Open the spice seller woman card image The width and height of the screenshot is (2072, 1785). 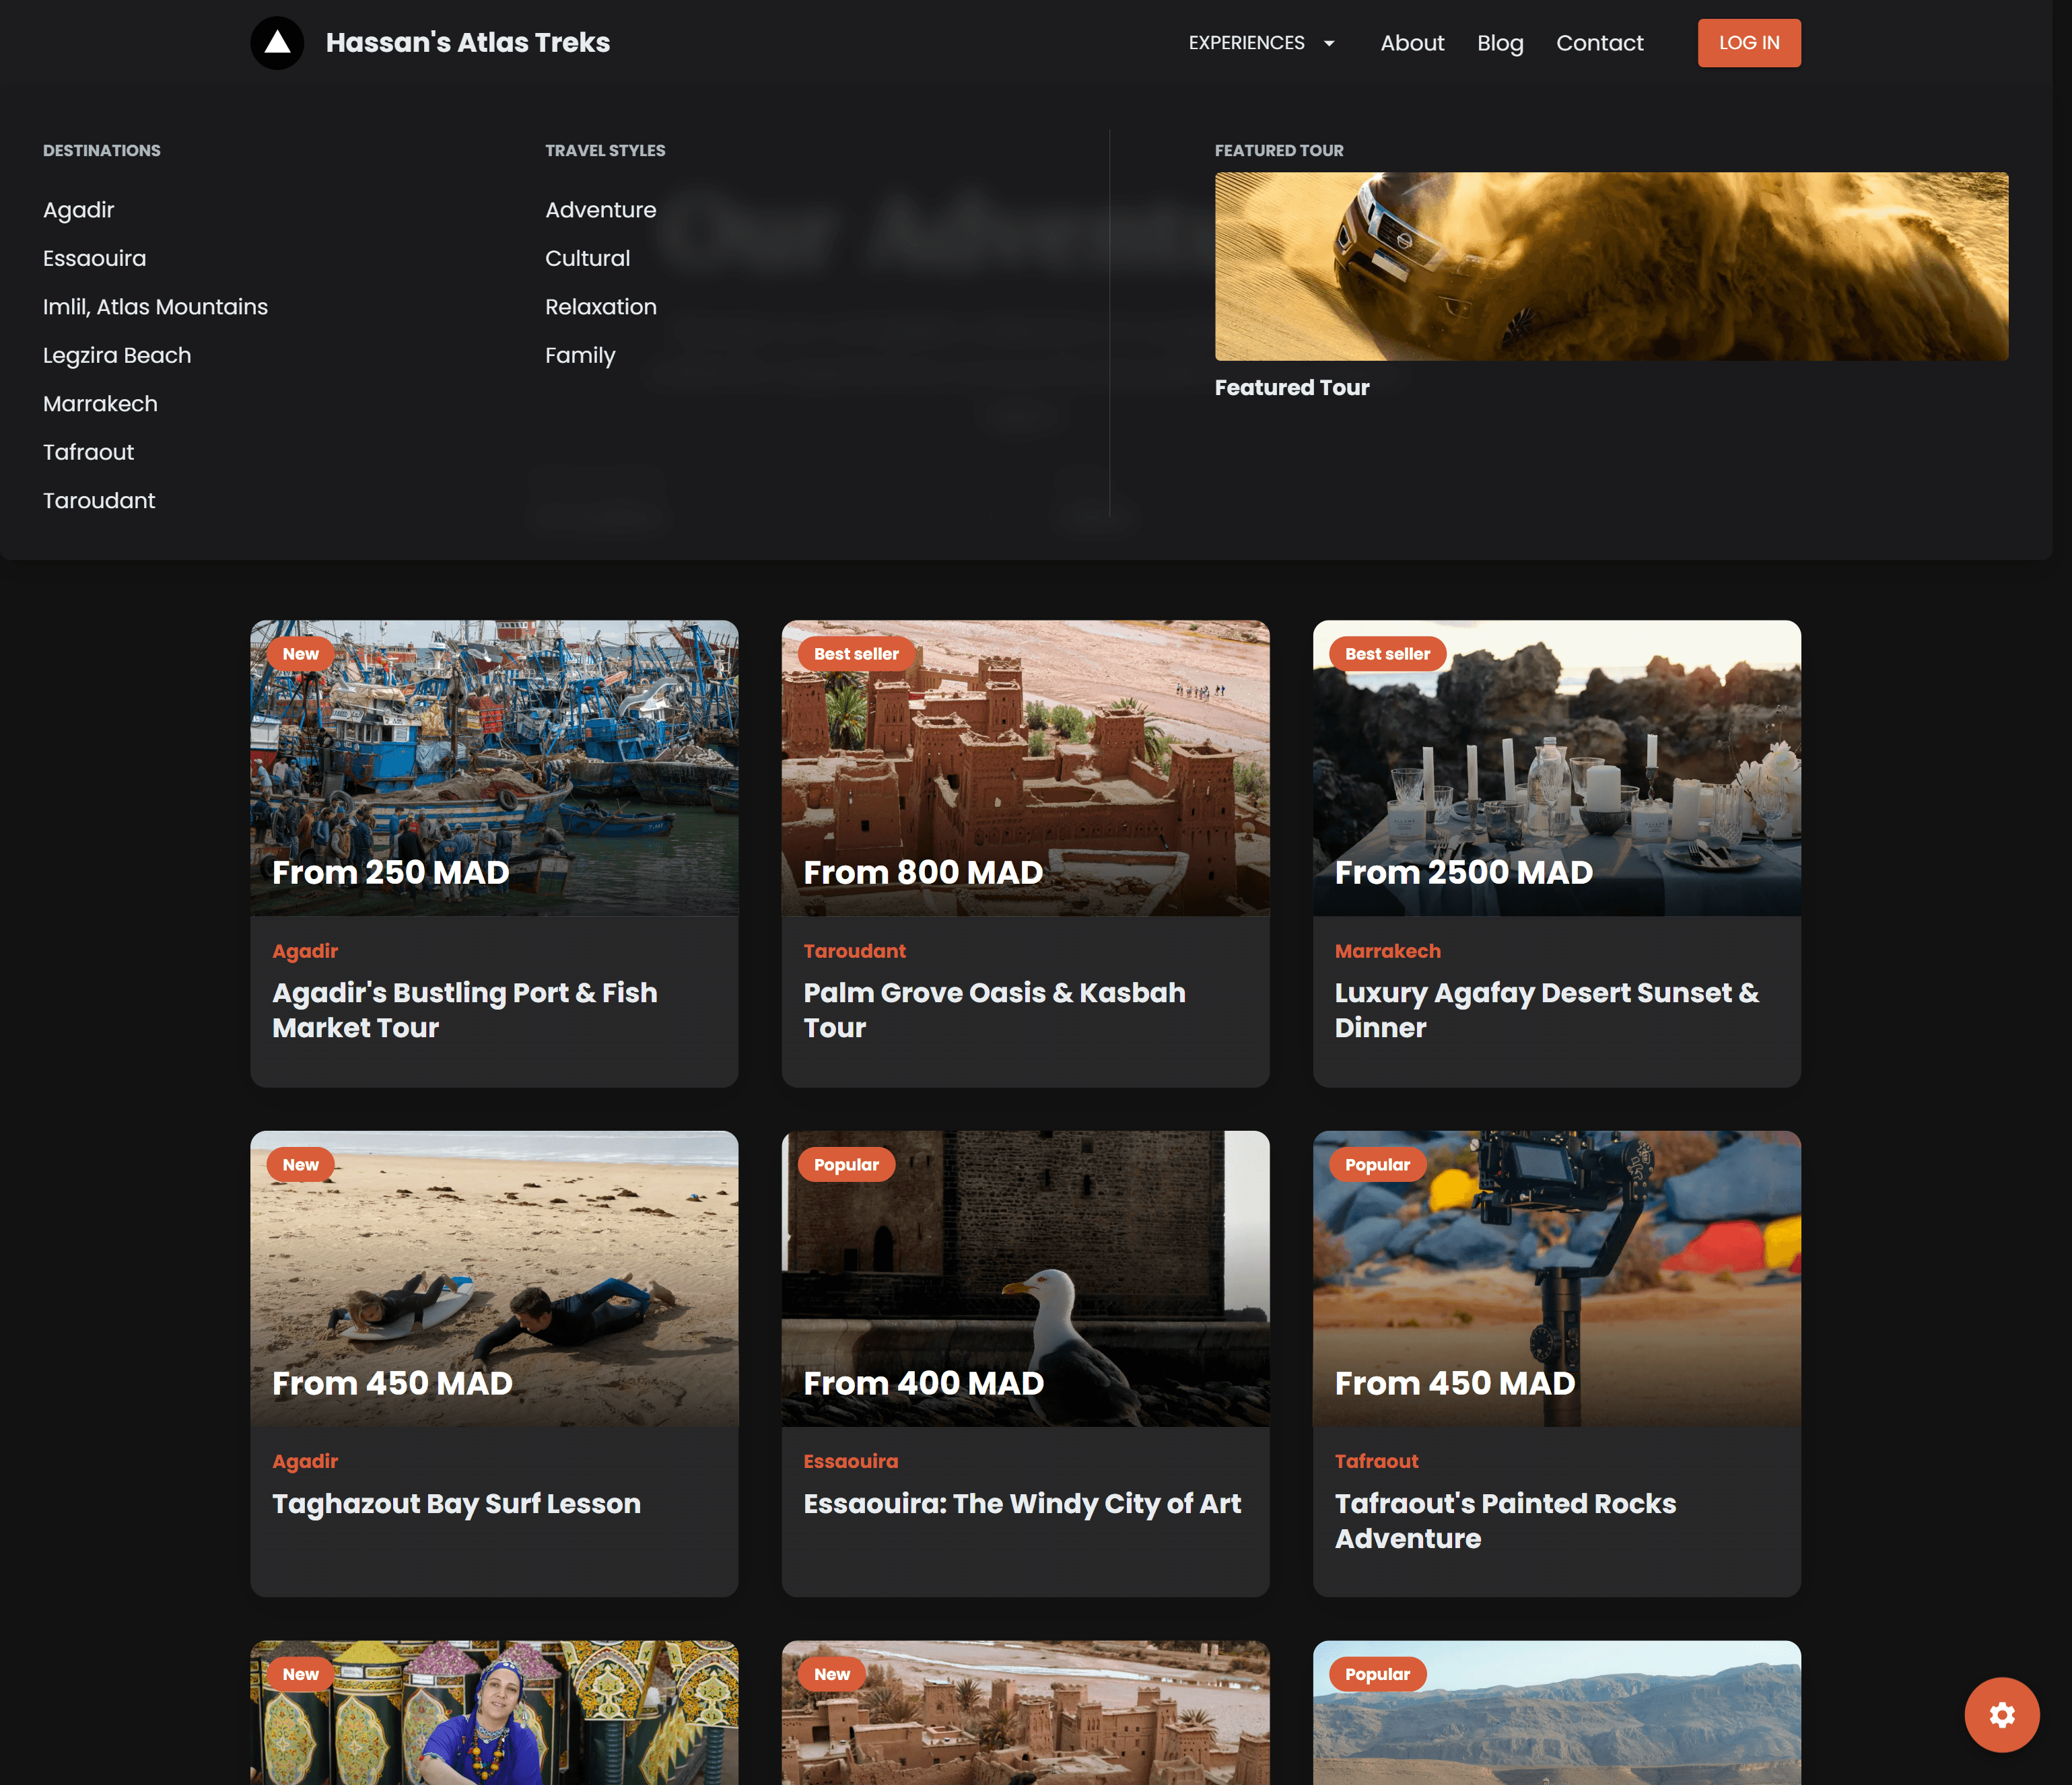[494, 1713]
